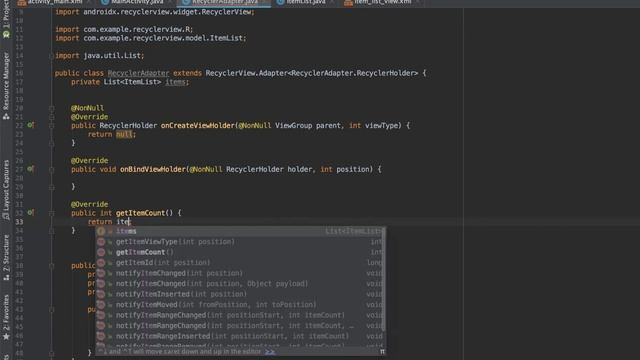640x360 pixels.
Task: Click the pi icon in completion popup footer
Action: tap(382, 351)
